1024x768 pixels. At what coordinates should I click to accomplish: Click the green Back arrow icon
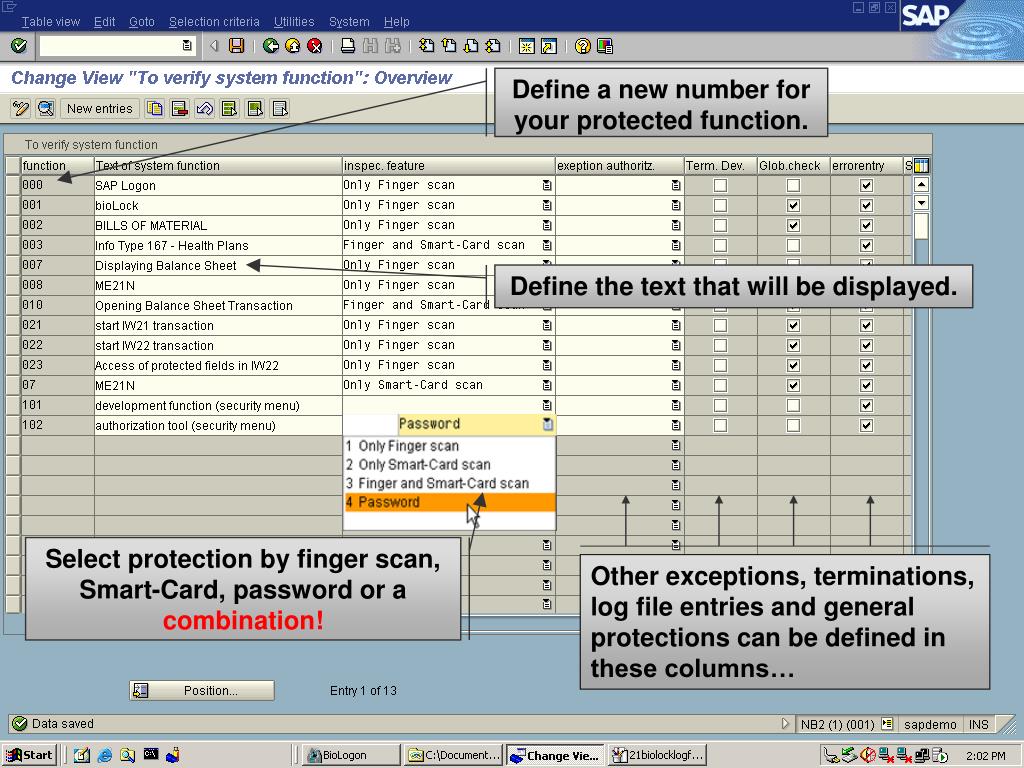point(270,46)
